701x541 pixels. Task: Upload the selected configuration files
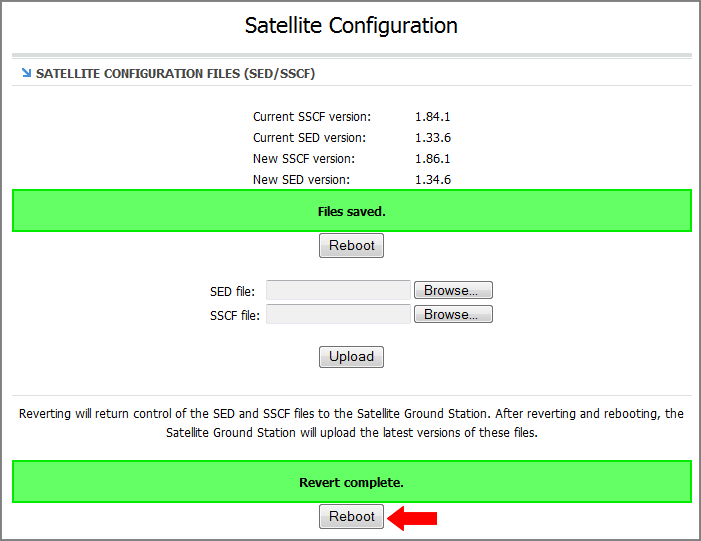click(351, 356)
